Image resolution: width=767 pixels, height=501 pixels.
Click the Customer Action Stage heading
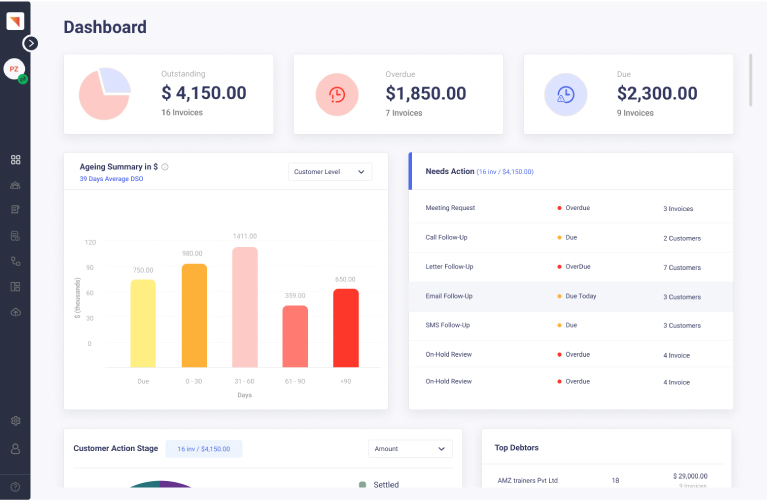click(115, 448)
